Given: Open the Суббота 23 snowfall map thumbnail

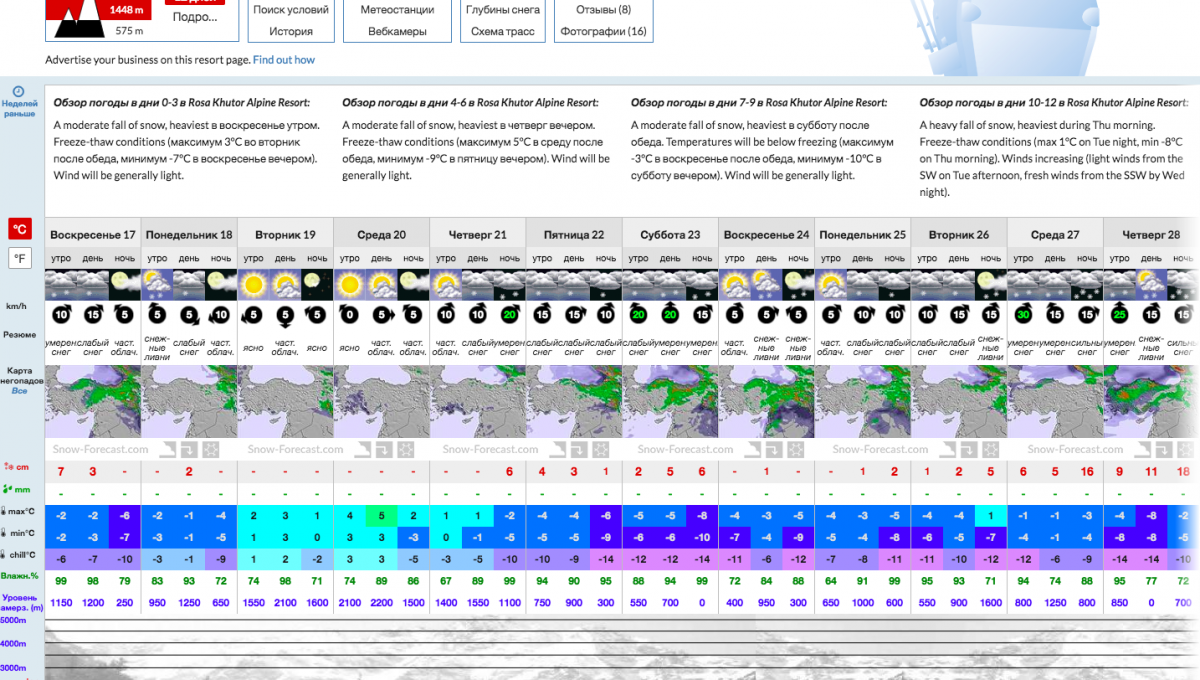Looking at the screenshot, I should 670,402.
